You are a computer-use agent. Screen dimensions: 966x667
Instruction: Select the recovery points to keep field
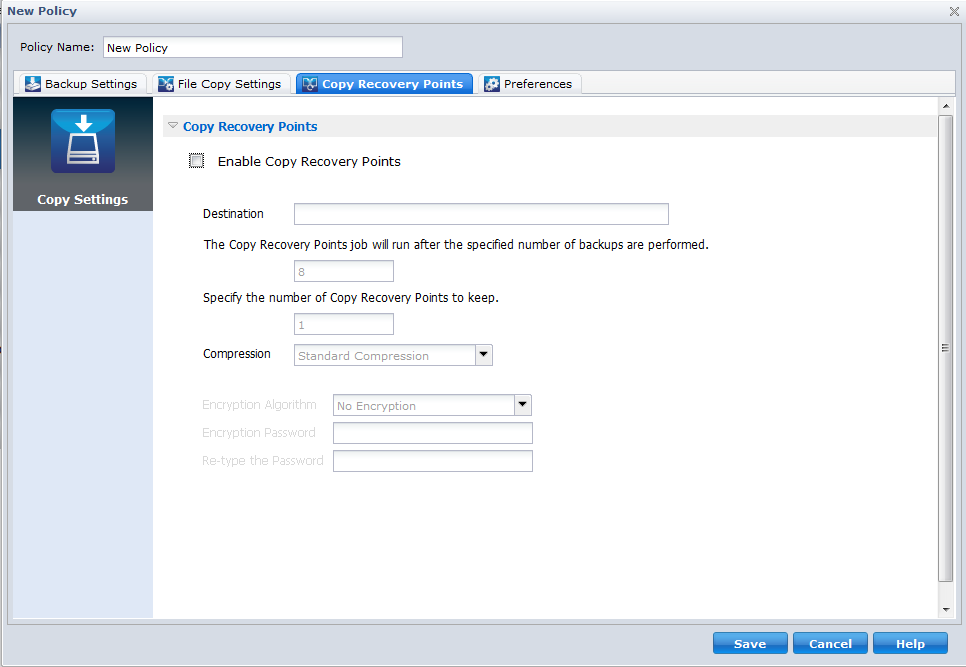pos(343,324)
